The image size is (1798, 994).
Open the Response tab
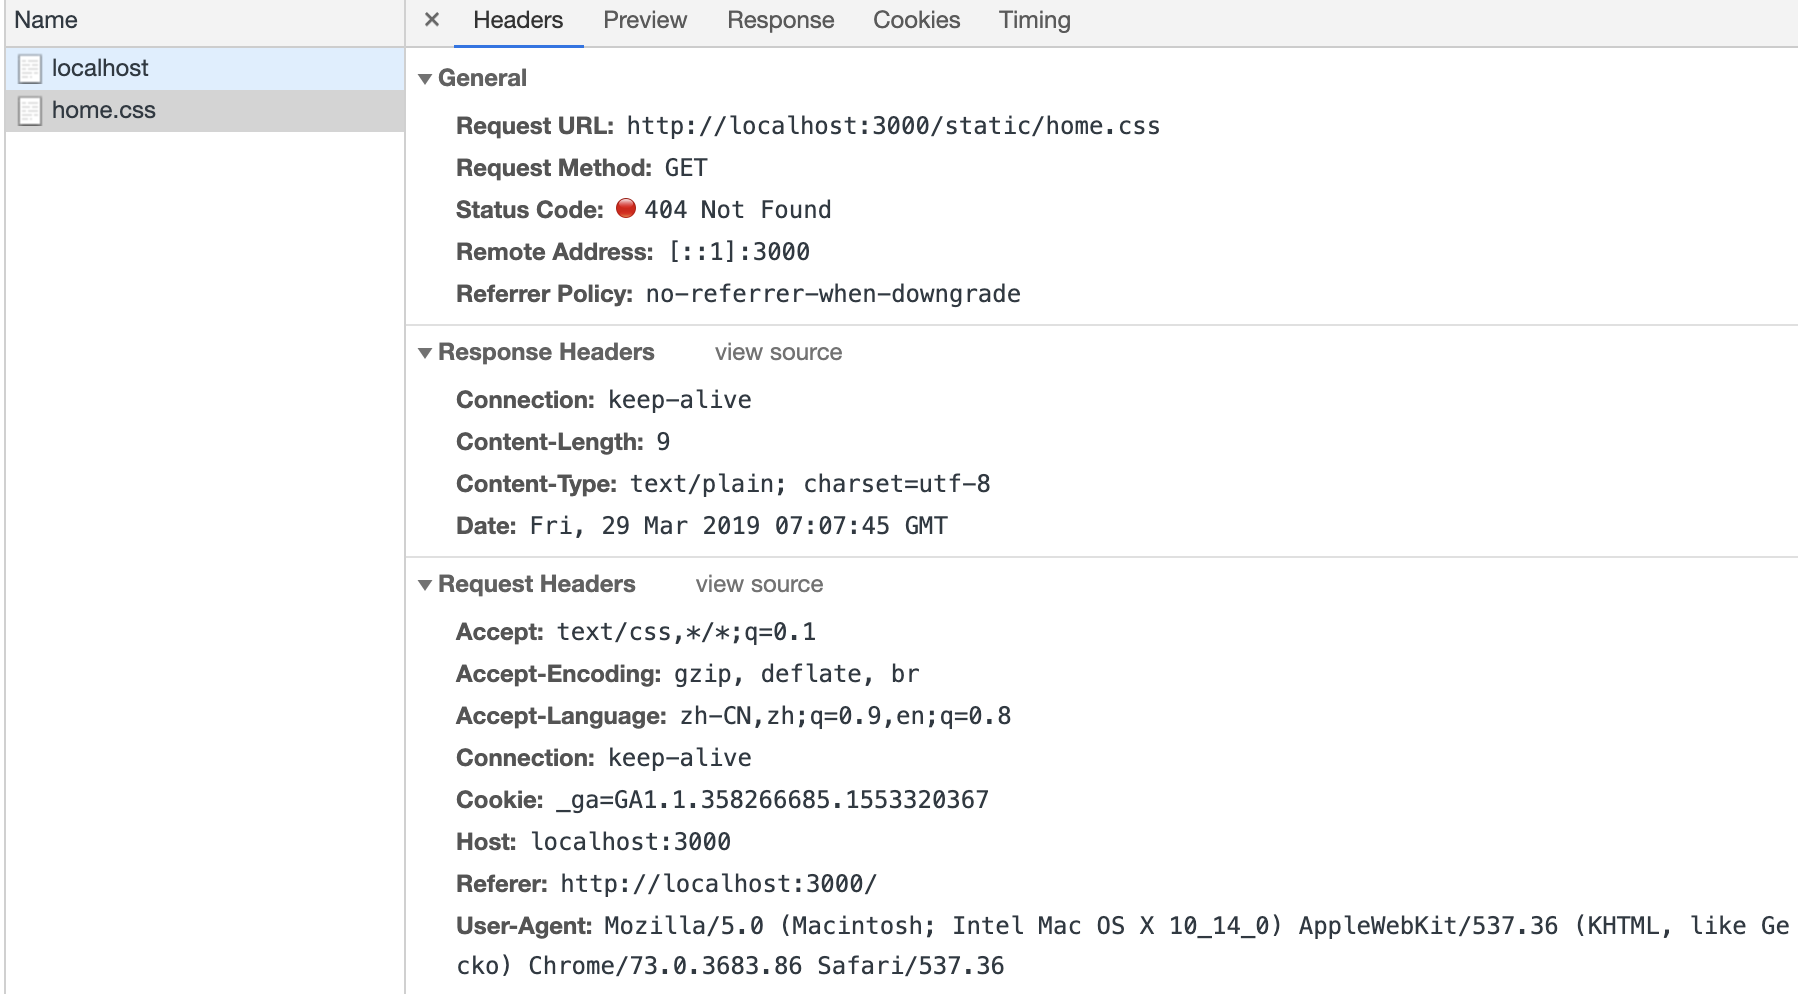tap(780, 20)
